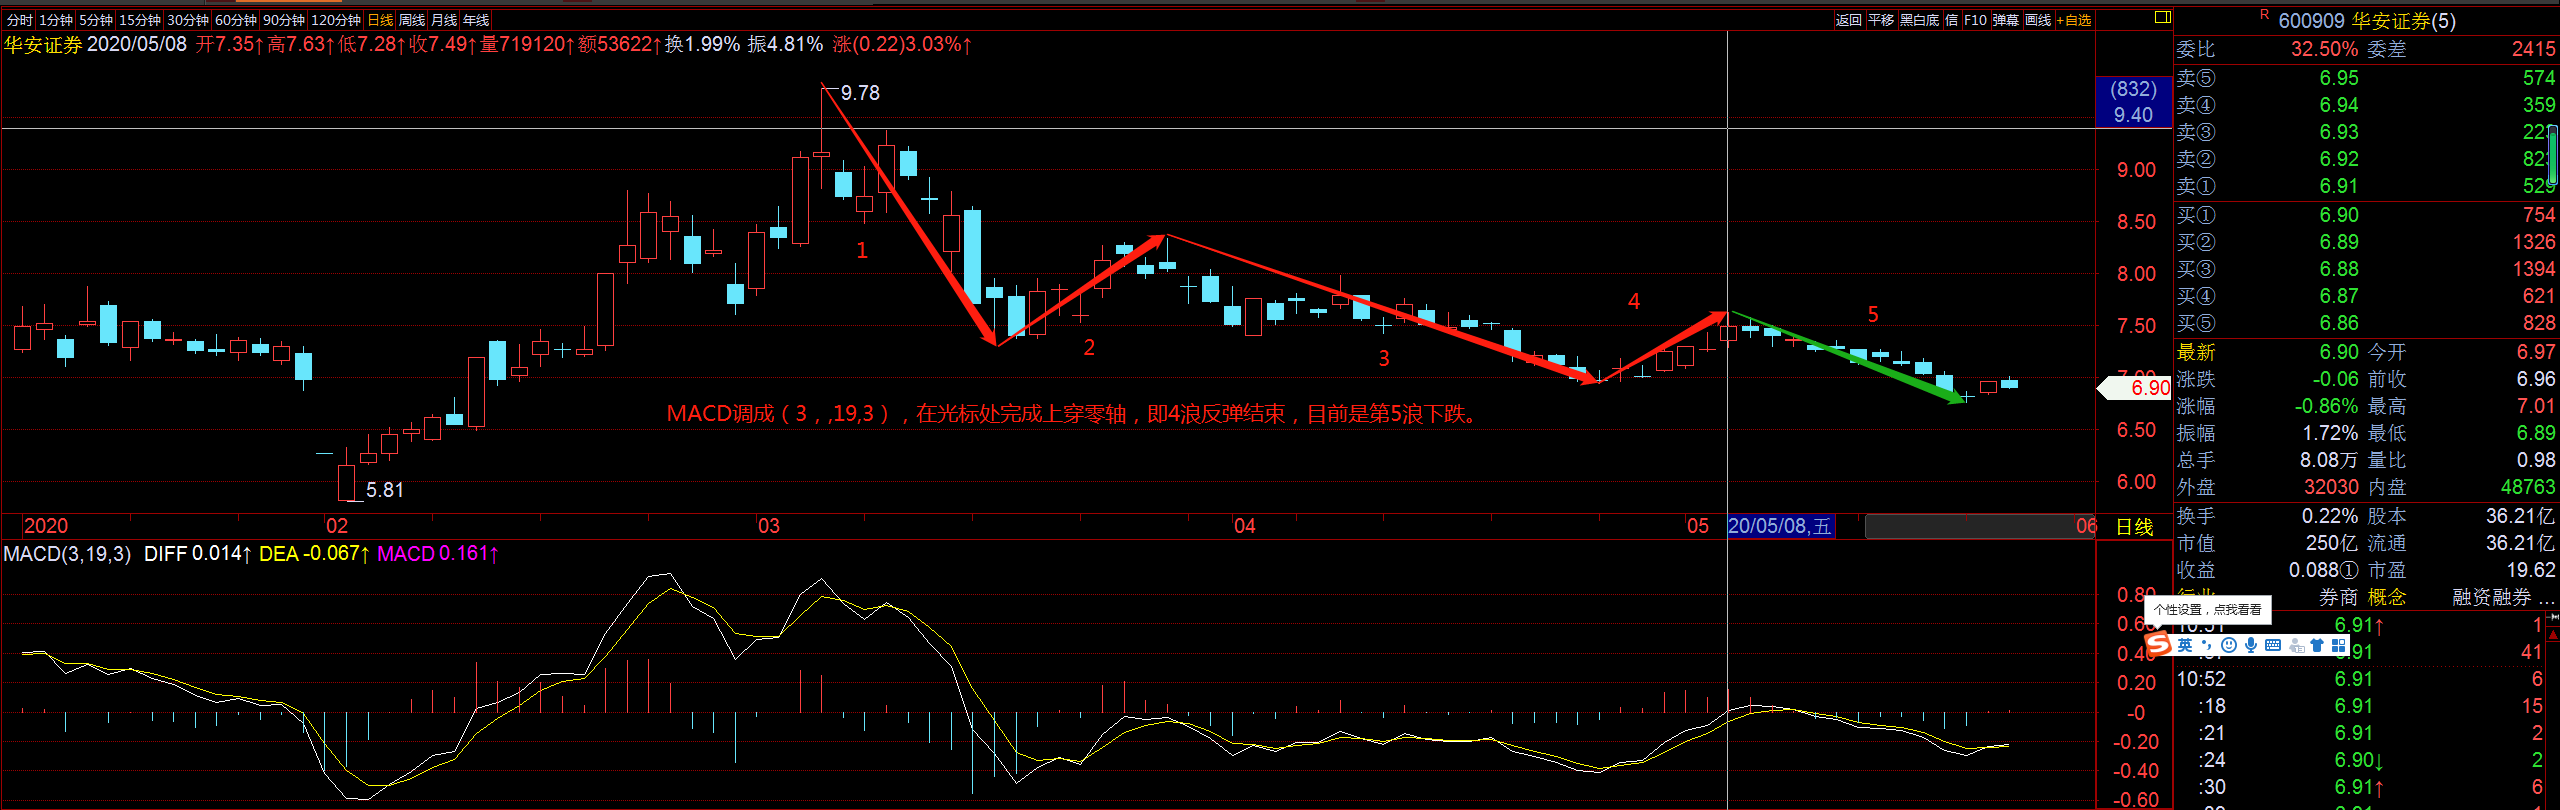This screenshot has width=2560, height=810.
Task: Switch to the 分时 intraday view
Action: click(19, 20)
